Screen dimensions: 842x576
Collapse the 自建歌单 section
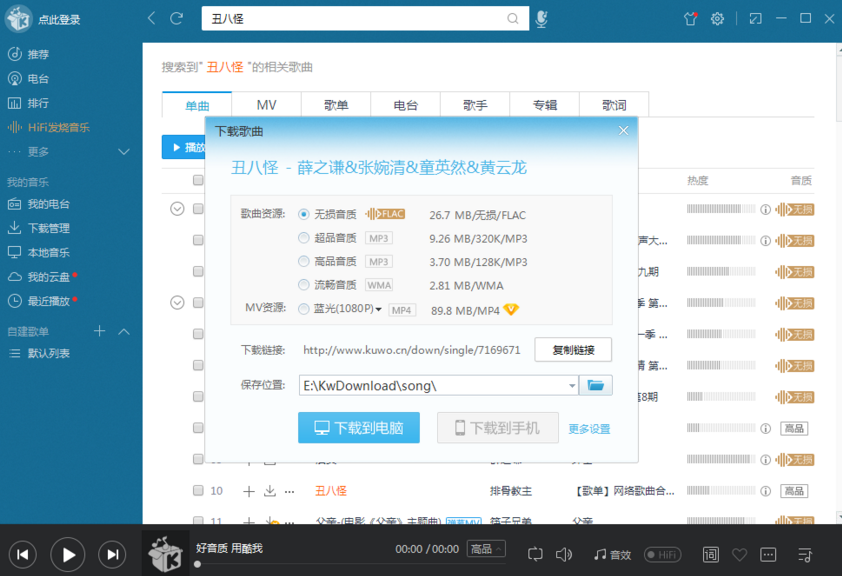[x=124, y=331]
